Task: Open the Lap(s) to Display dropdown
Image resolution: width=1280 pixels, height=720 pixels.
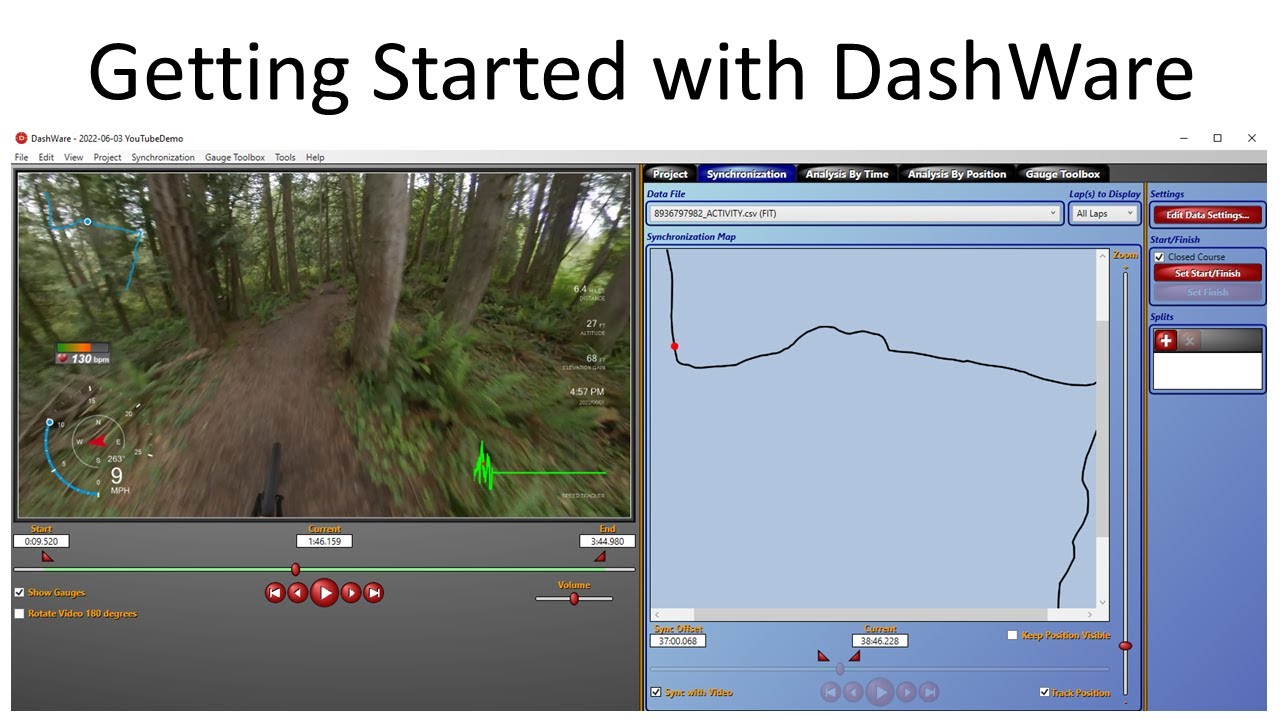Action: [x=1104, y=213]
